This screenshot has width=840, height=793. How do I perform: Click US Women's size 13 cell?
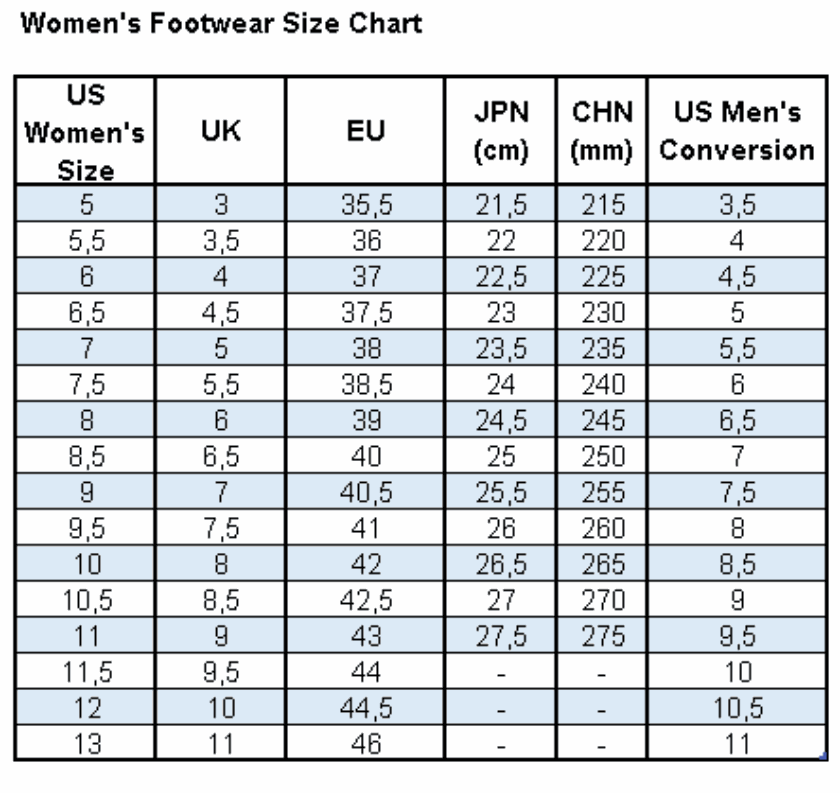pos(86,743)
